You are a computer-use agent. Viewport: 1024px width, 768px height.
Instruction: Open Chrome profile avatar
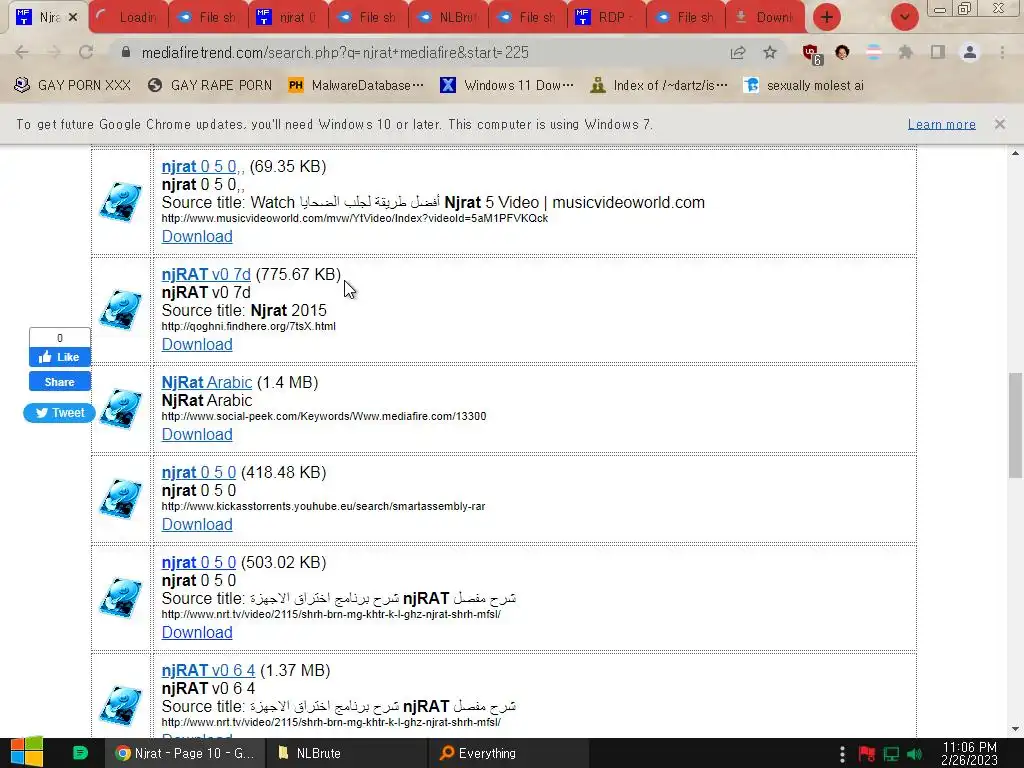point(970,52)
